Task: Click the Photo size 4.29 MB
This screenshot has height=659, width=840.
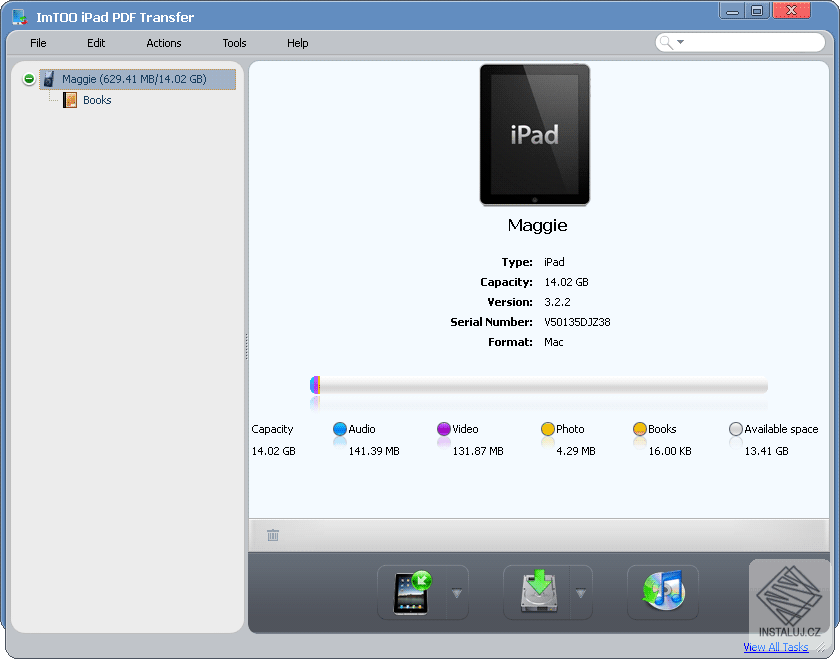Action: tap(576, 451)
